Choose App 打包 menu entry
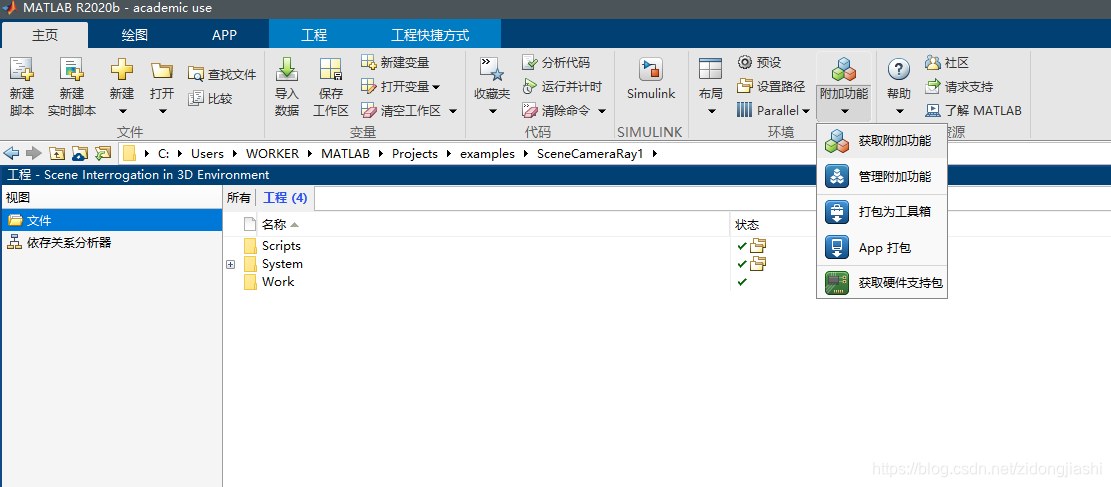 tap(882, 247)
